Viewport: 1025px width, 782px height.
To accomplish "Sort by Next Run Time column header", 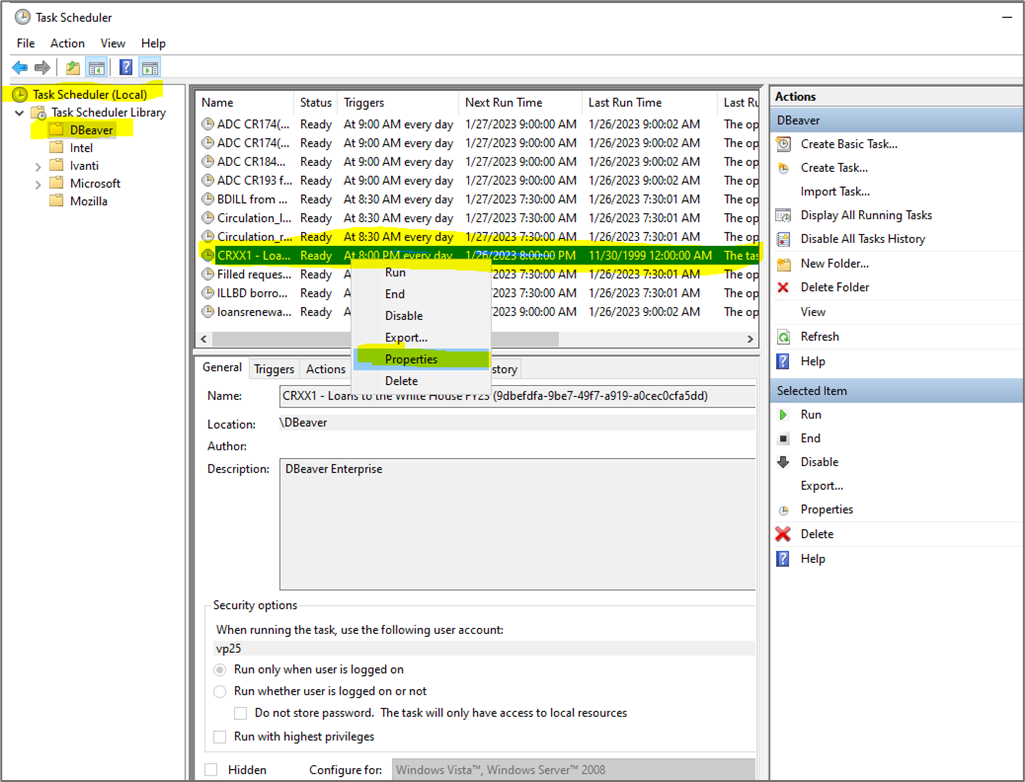I will (x=520, y=103).
